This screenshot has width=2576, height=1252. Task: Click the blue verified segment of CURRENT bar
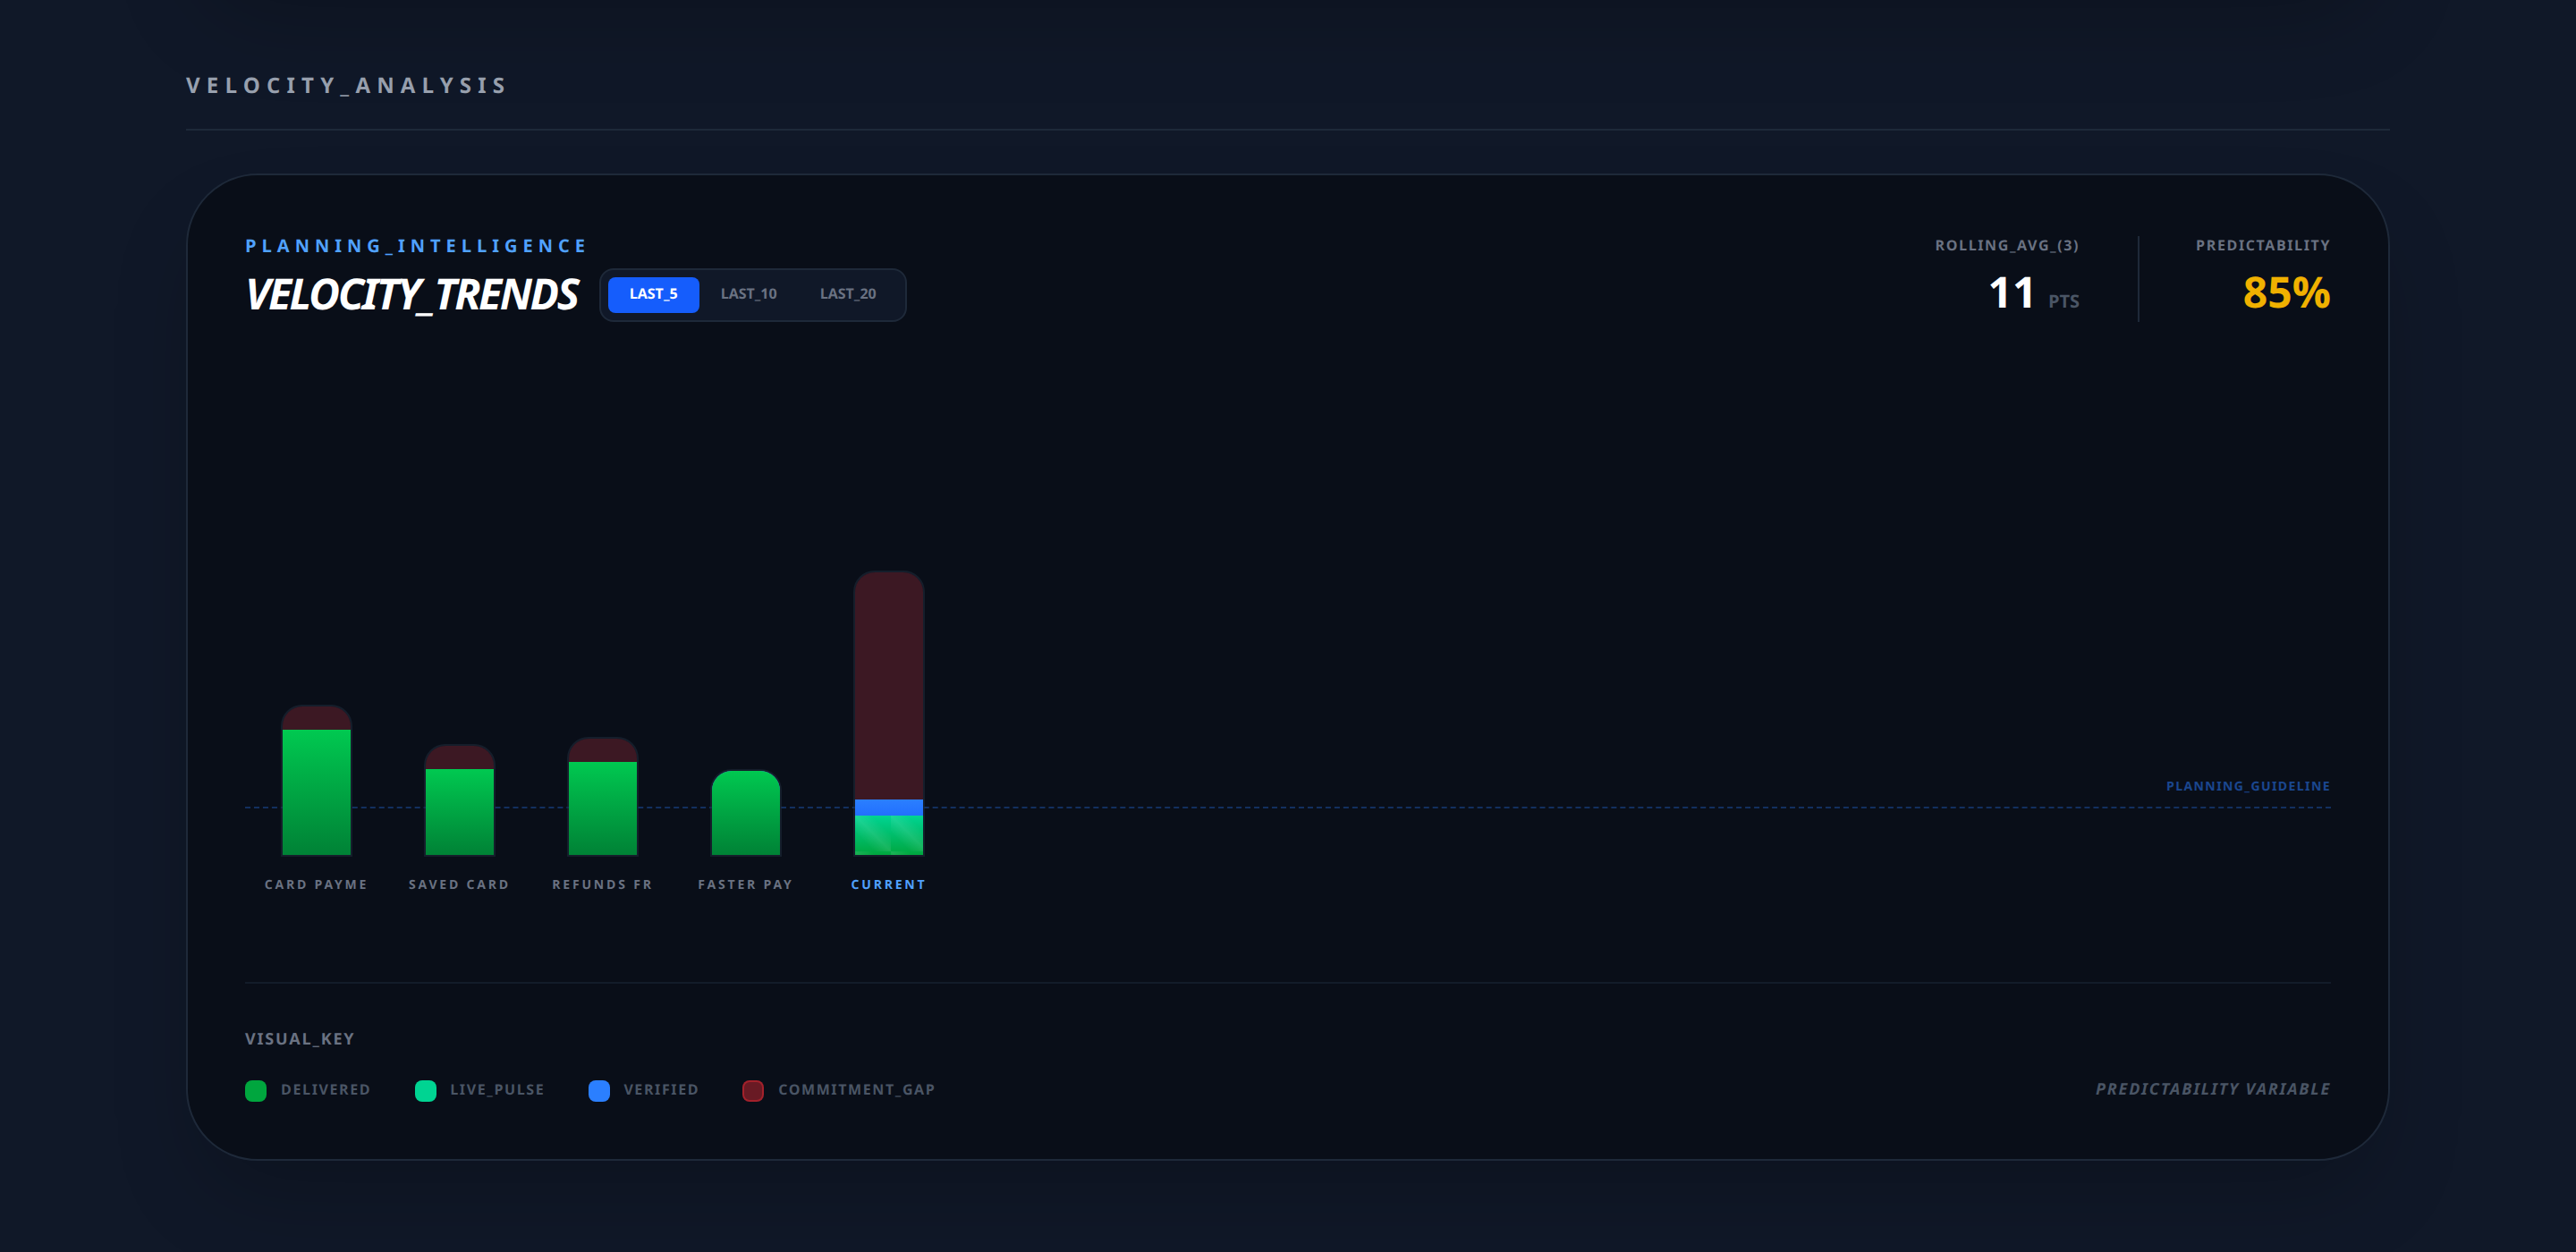(x=888, y=808)
